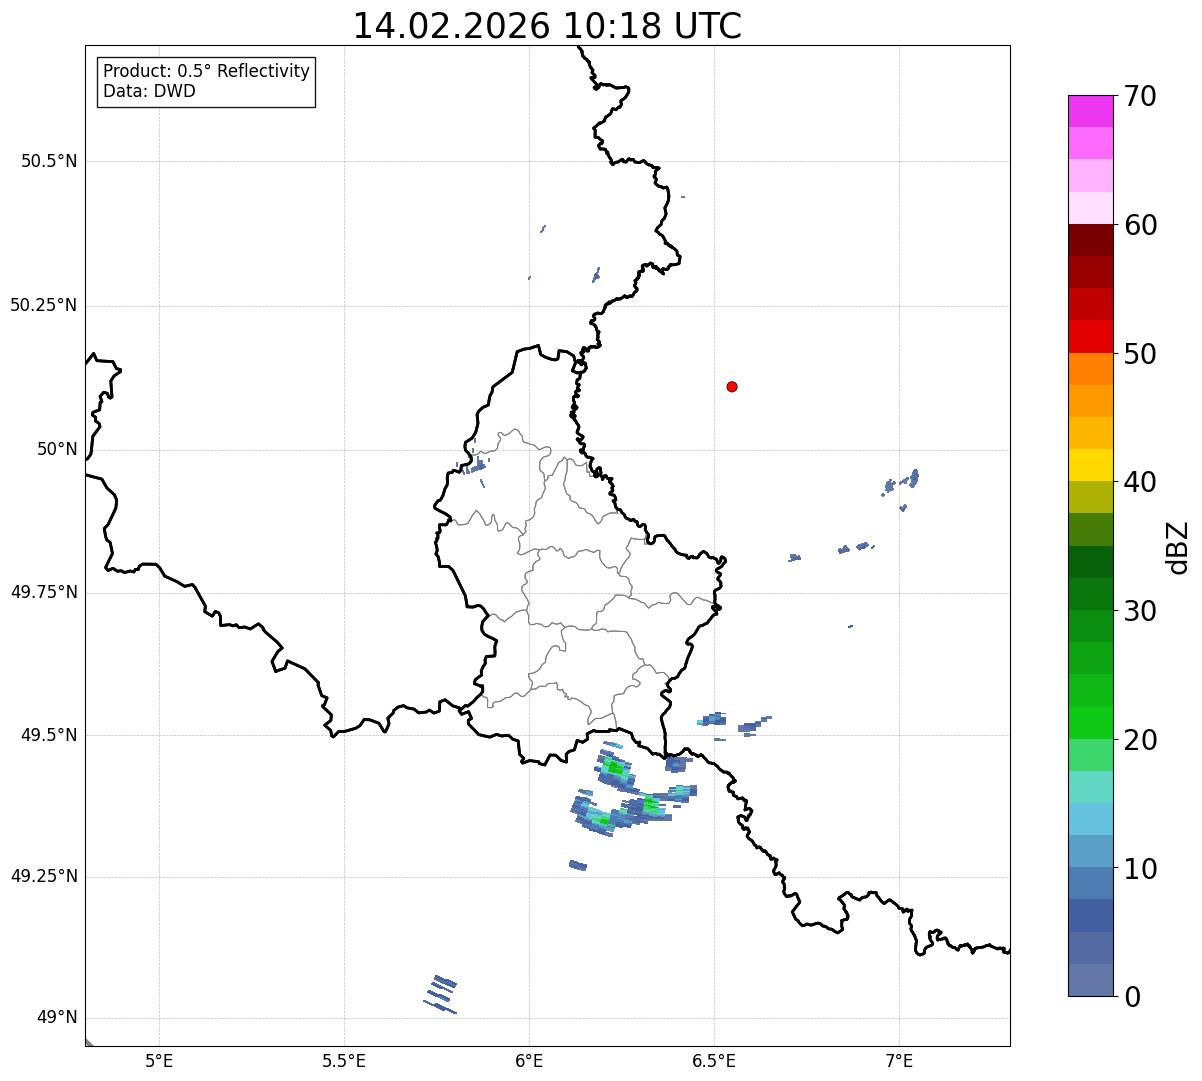
Task: Click the 60 colorbar tick label
Action: pyautogui.click(x=1140, y=225)
